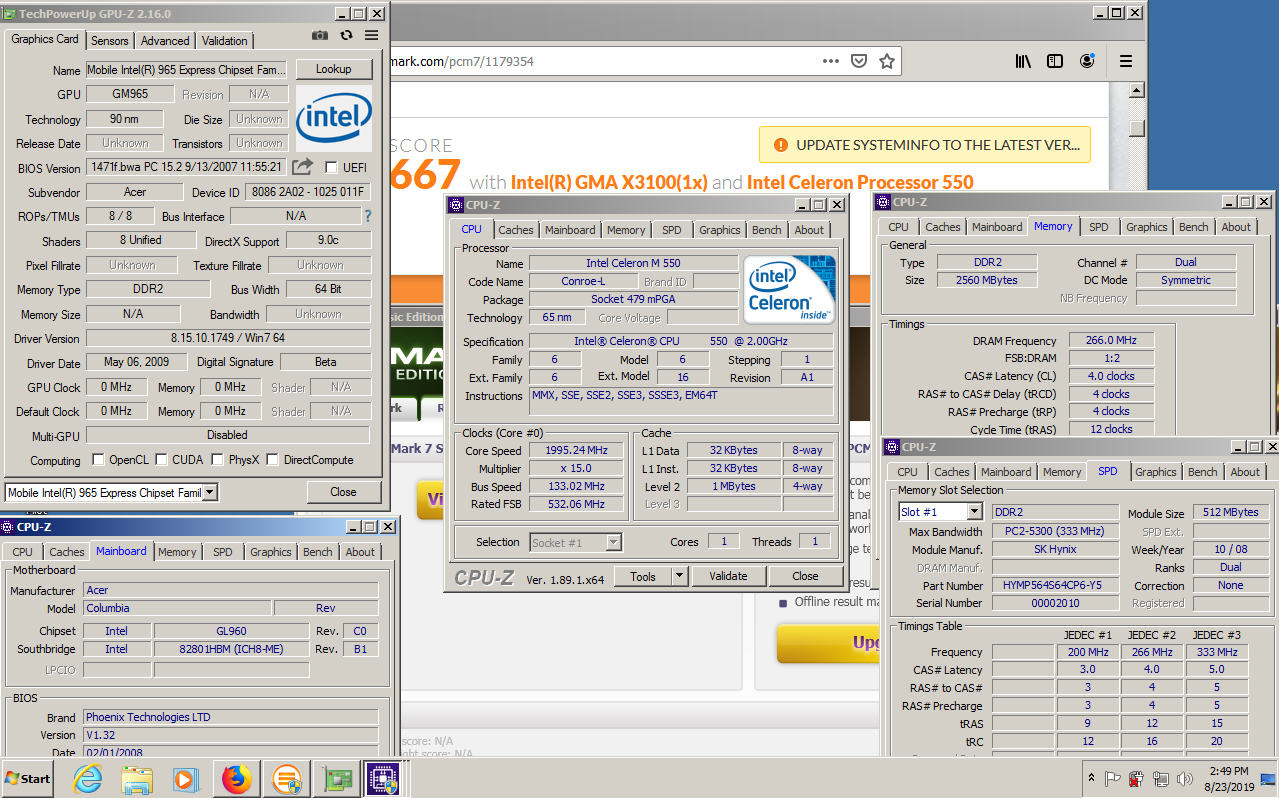Open GPU selection dropdown in GPU-Z

(x=210, y=492)
